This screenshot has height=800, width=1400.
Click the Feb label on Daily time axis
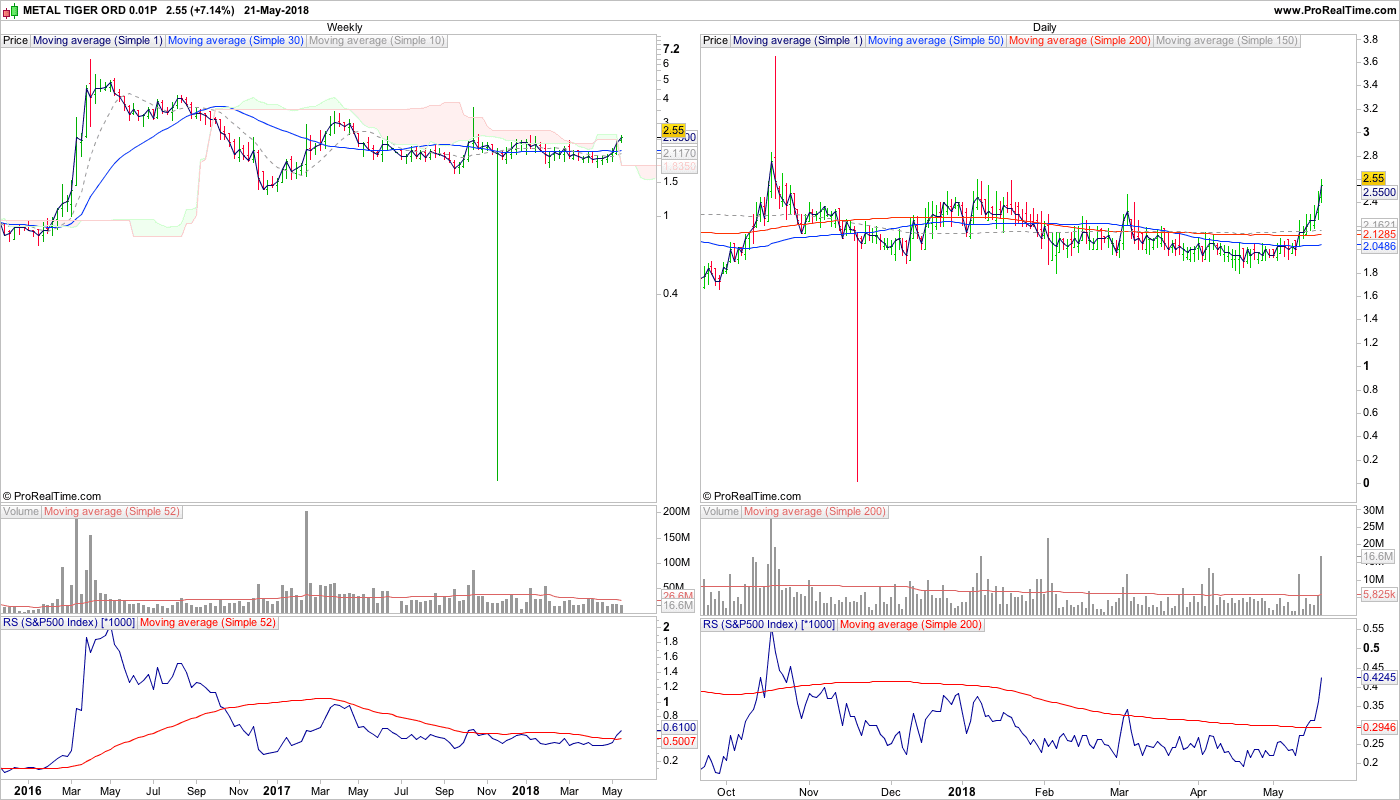pyautogui.click(x=1044, y=790)
